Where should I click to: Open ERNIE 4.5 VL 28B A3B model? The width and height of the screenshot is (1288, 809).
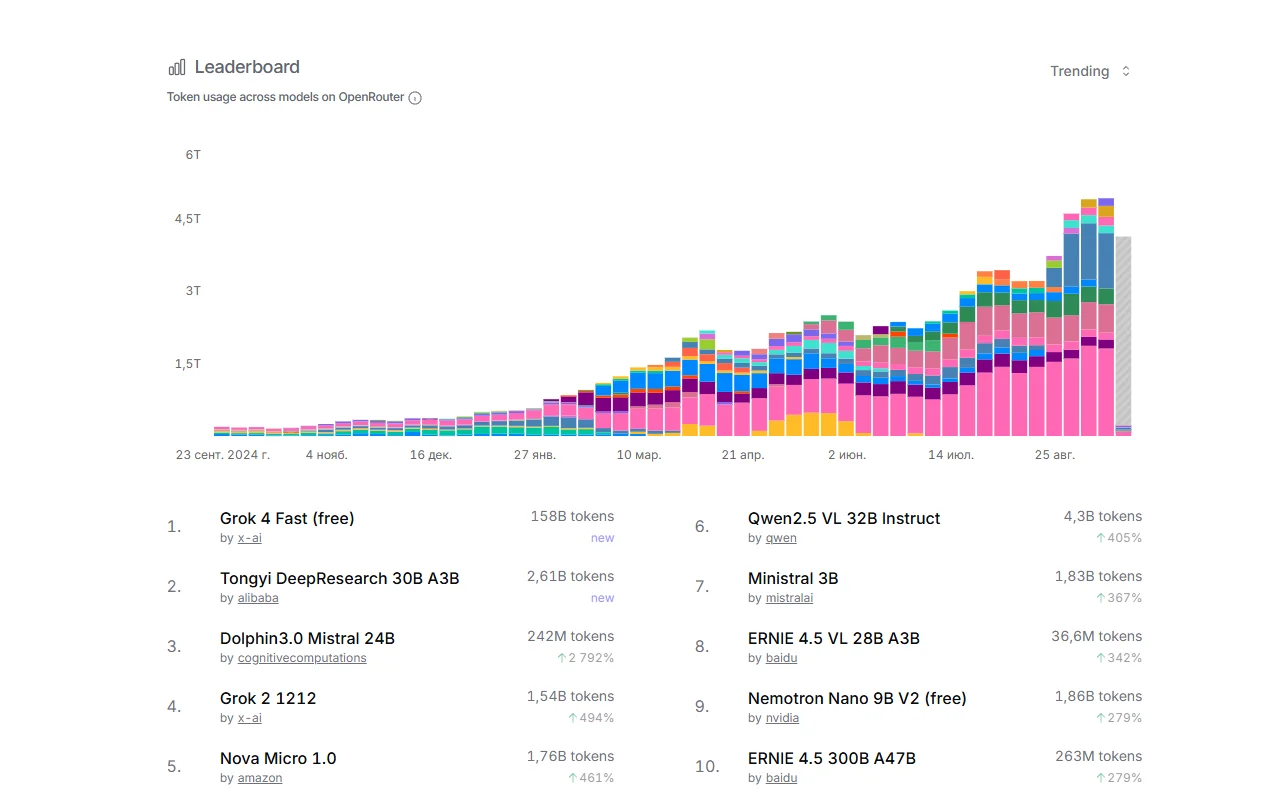834,638
